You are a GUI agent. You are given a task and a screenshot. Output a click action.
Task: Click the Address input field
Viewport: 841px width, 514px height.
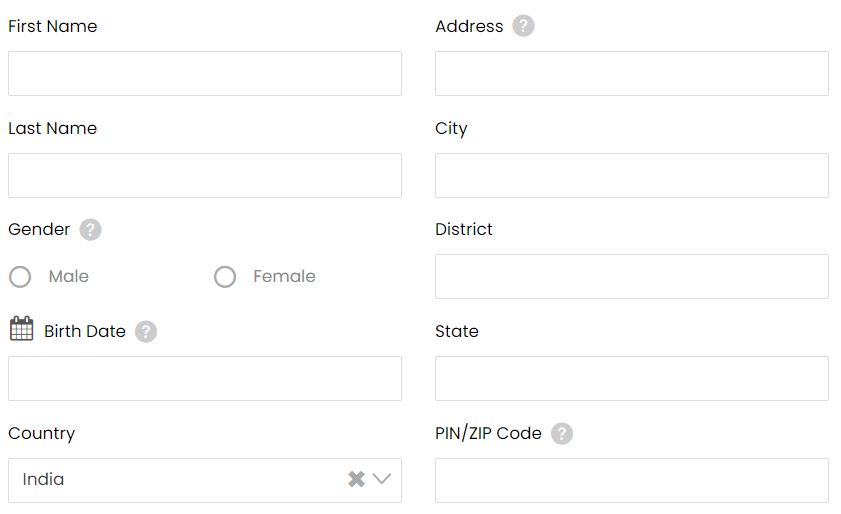(632, 74)
